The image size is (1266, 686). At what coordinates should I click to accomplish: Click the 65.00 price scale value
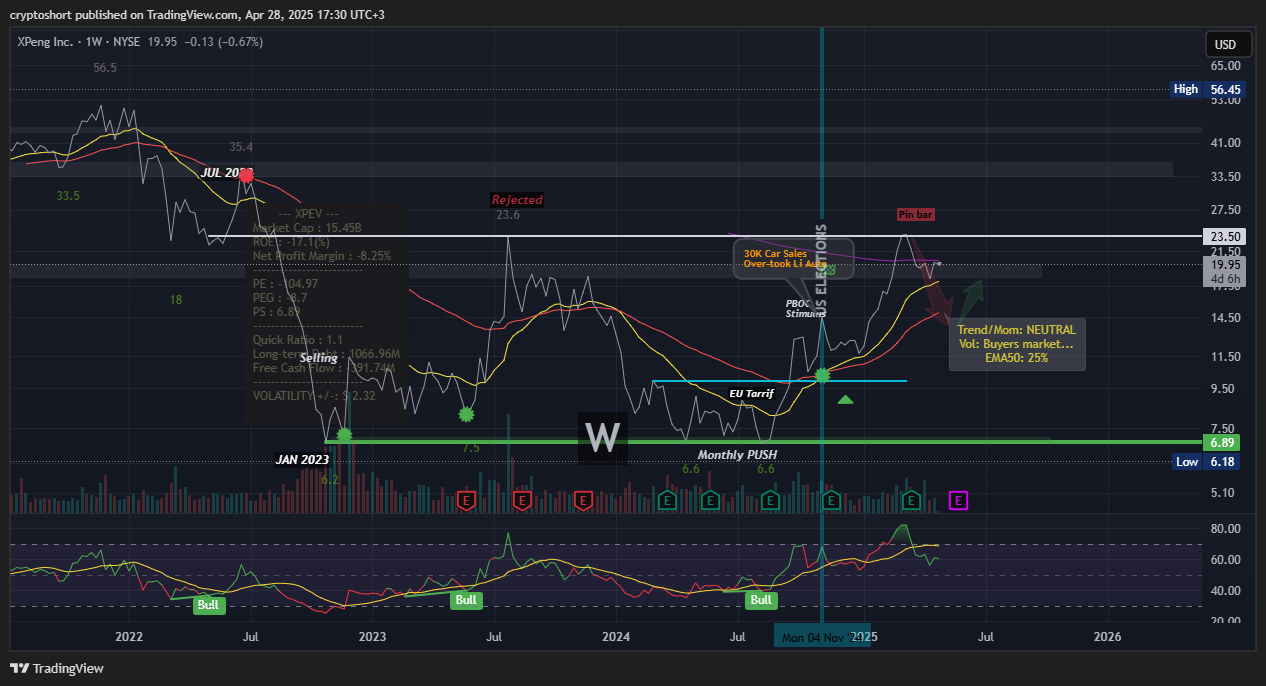coord(1225,65)
